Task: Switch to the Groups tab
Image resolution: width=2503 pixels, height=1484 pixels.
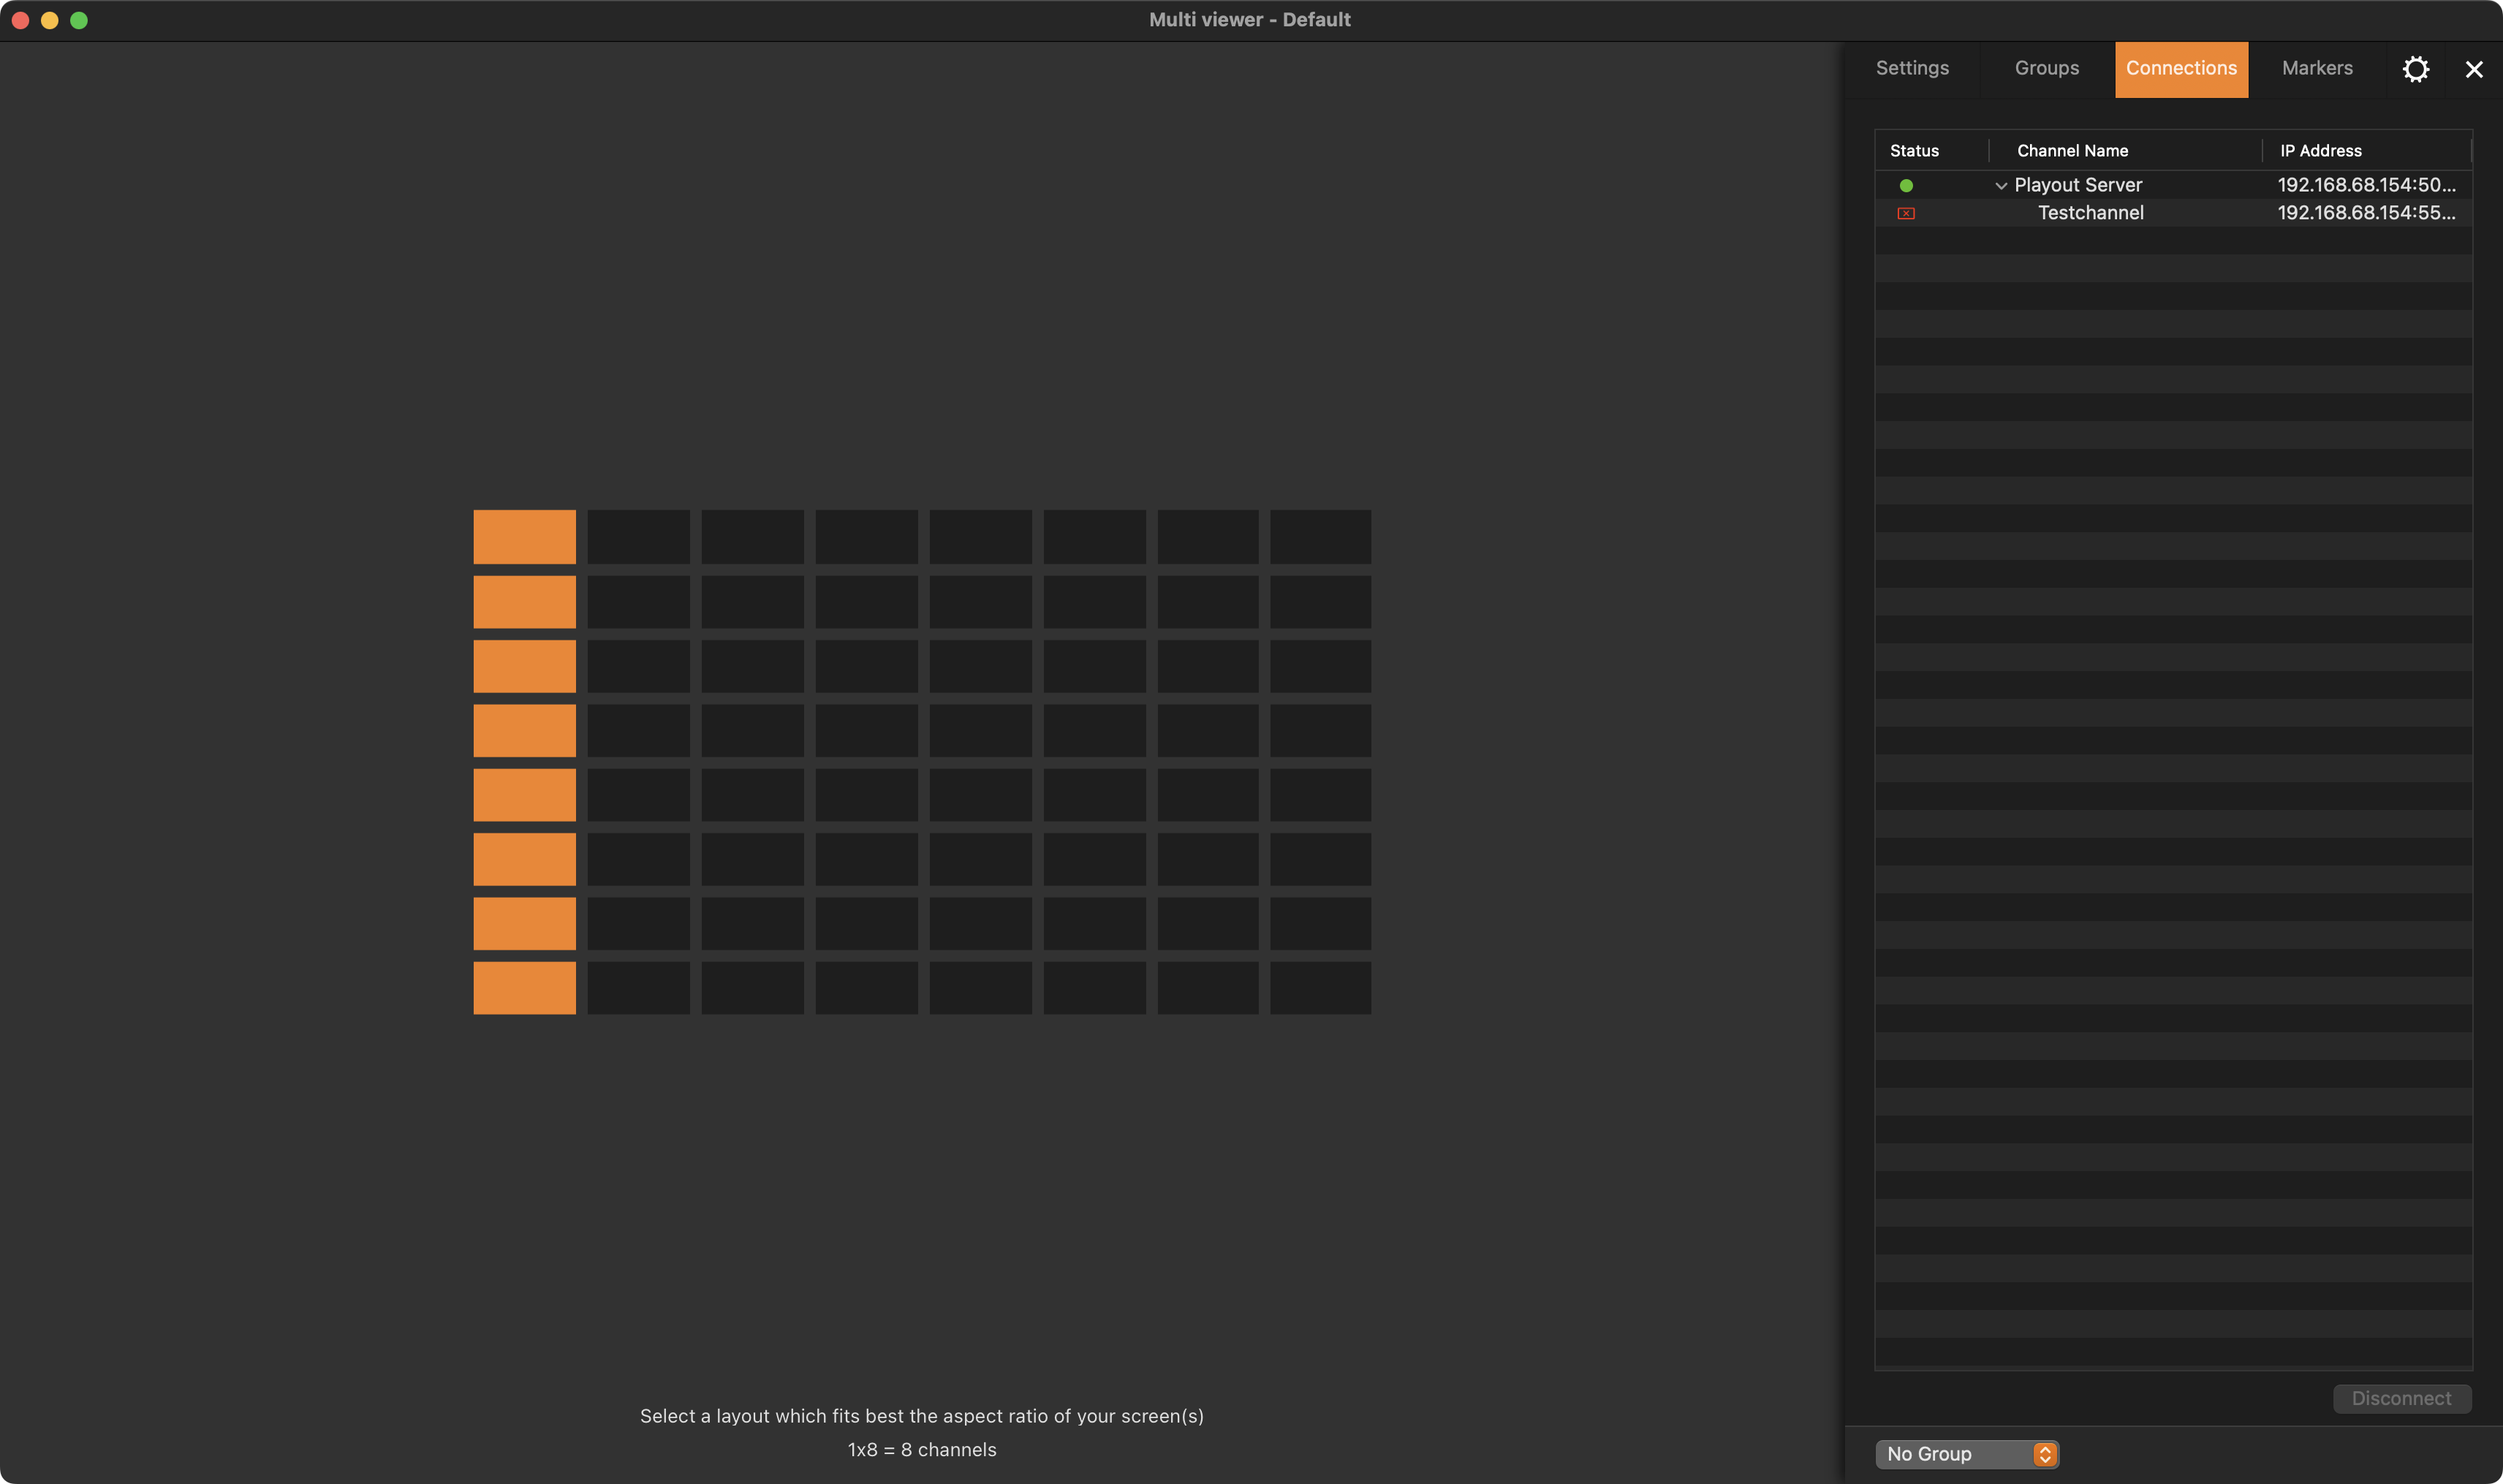Action: [x=2046, y=68]
